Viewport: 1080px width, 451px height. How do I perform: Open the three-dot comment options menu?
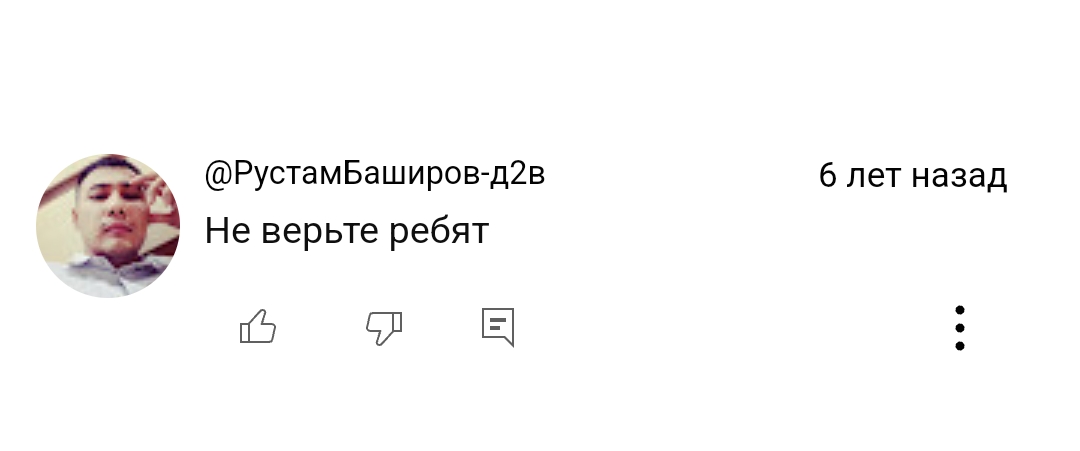pos(960,328)
